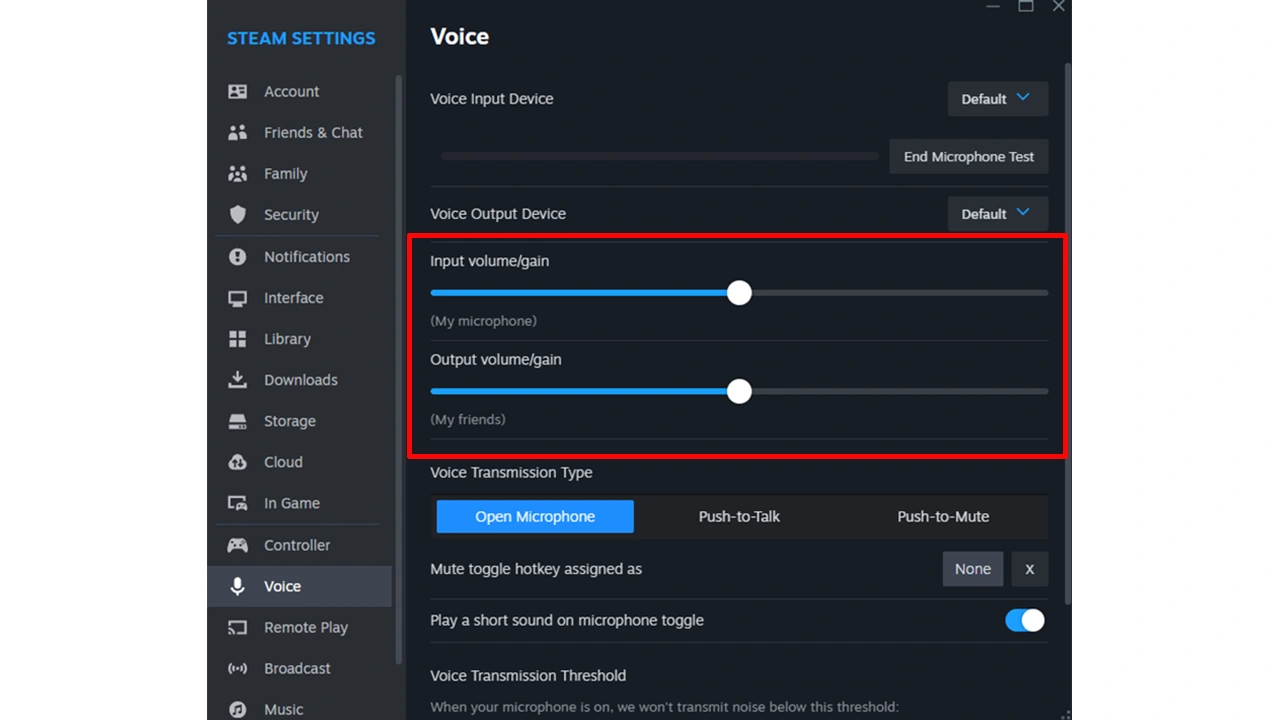
Task: Click the Broadcast signal icon
Action: pos(237,668)
